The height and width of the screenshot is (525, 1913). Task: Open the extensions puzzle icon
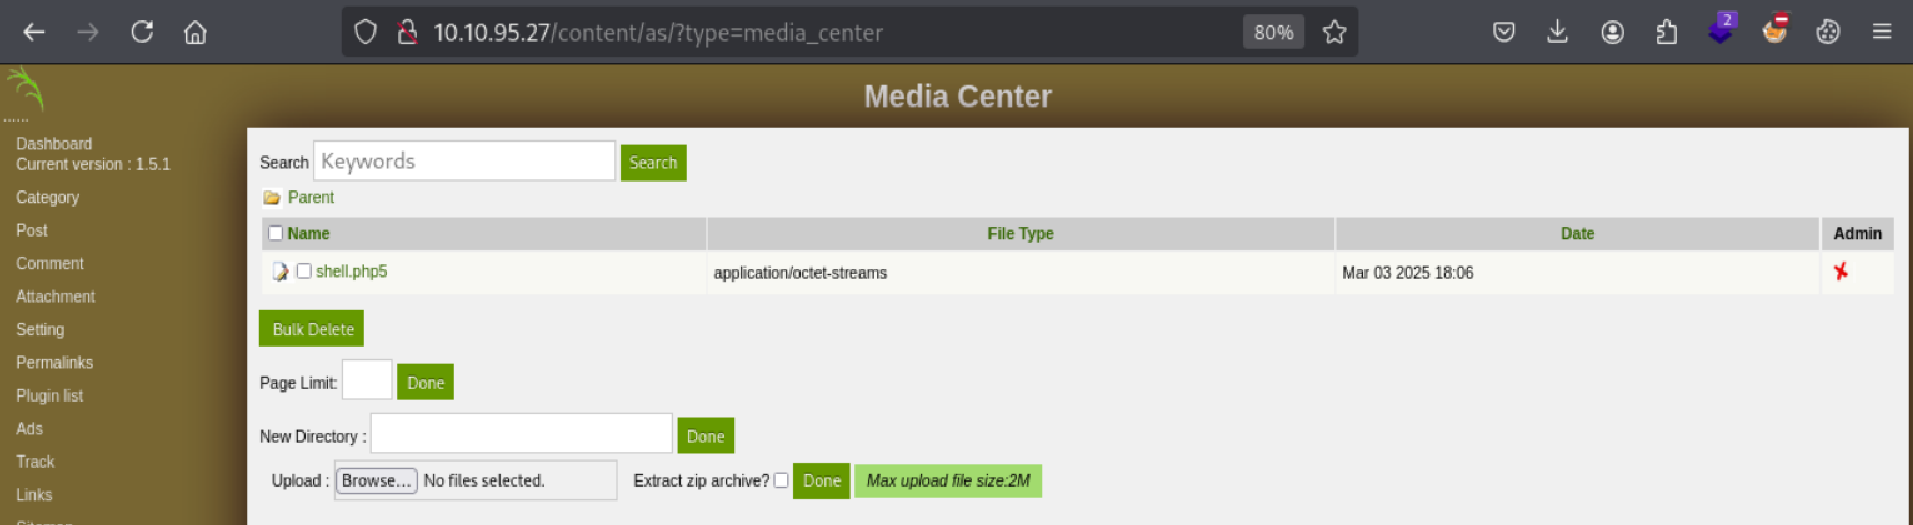[1666, 32]
